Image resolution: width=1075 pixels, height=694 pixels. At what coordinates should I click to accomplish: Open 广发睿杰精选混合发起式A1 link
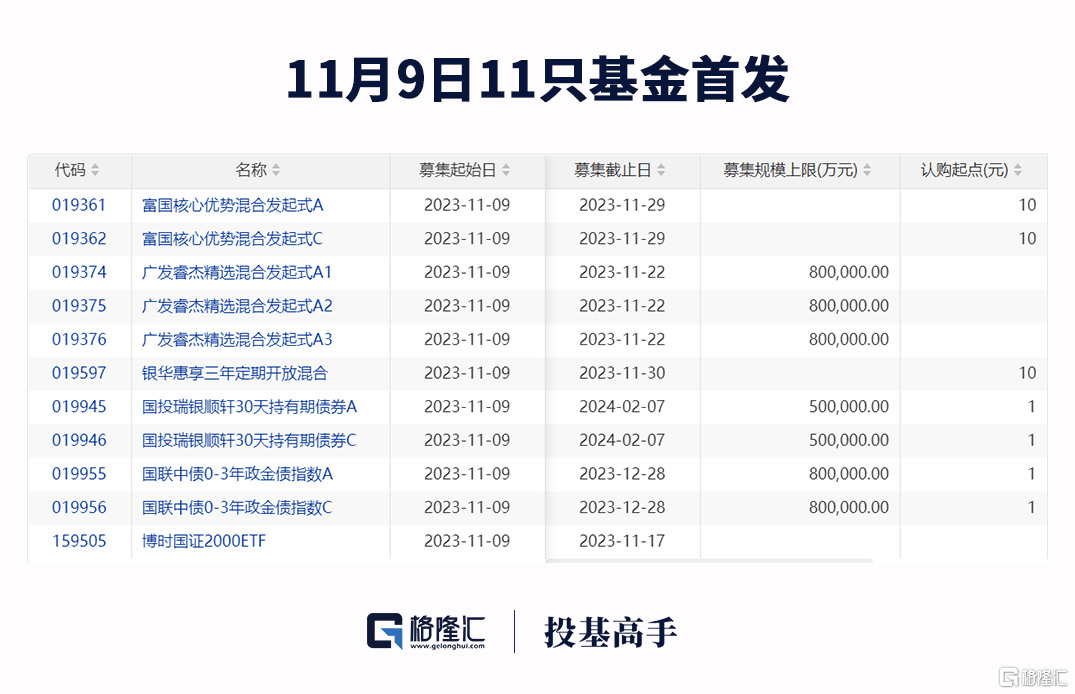coord(237,272)
